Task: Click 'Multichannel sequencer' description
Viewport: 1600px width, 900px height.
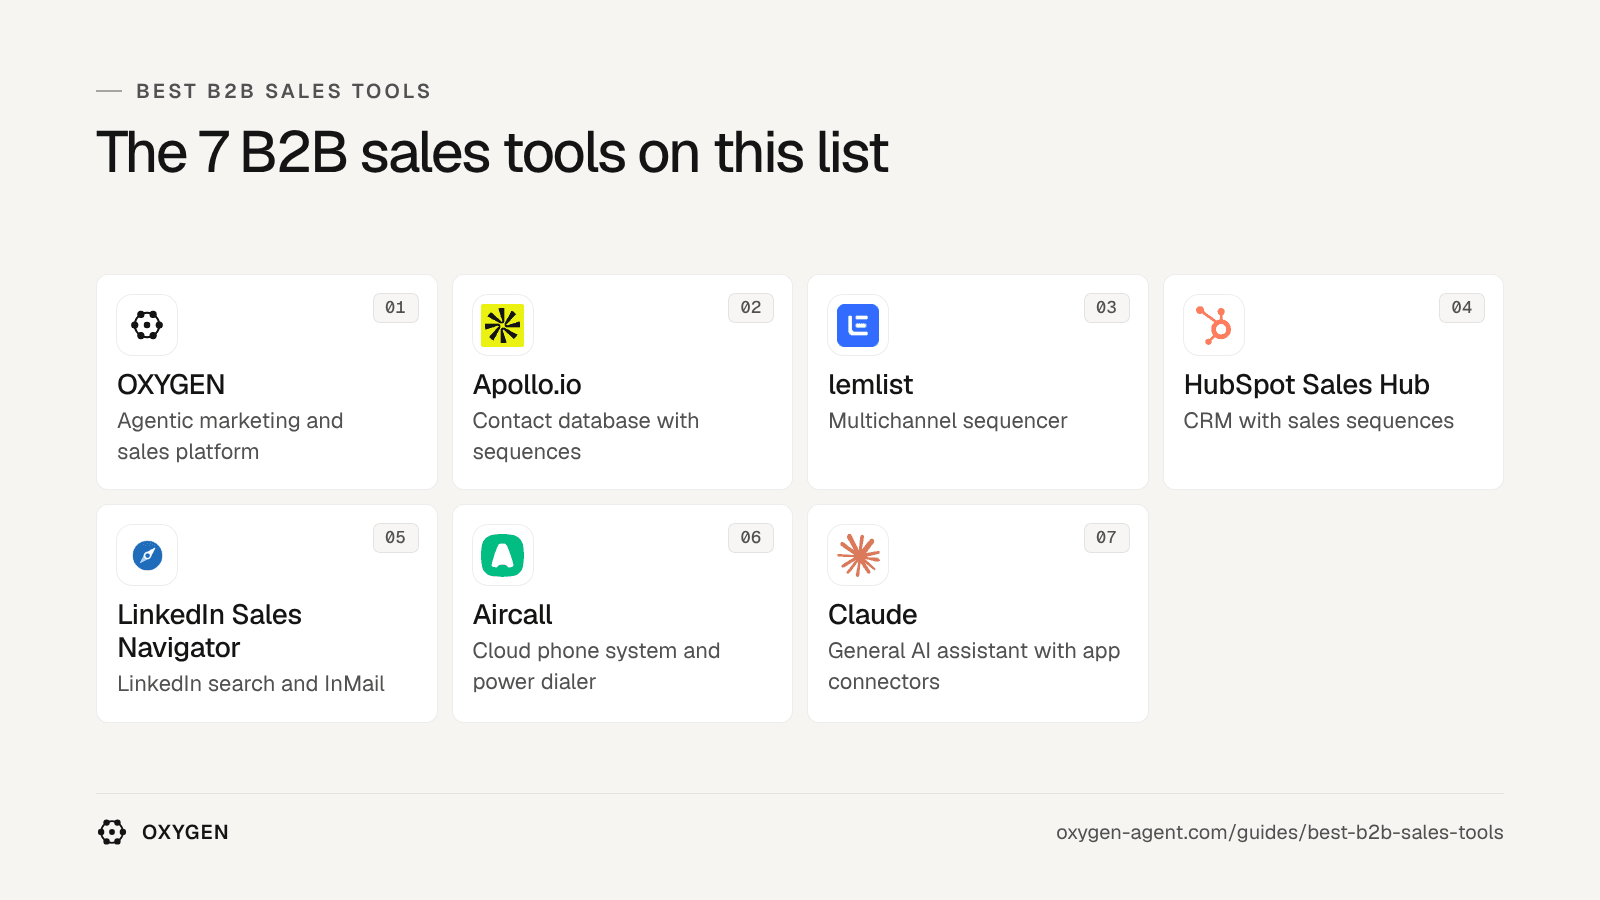Action: click(948, 421)
